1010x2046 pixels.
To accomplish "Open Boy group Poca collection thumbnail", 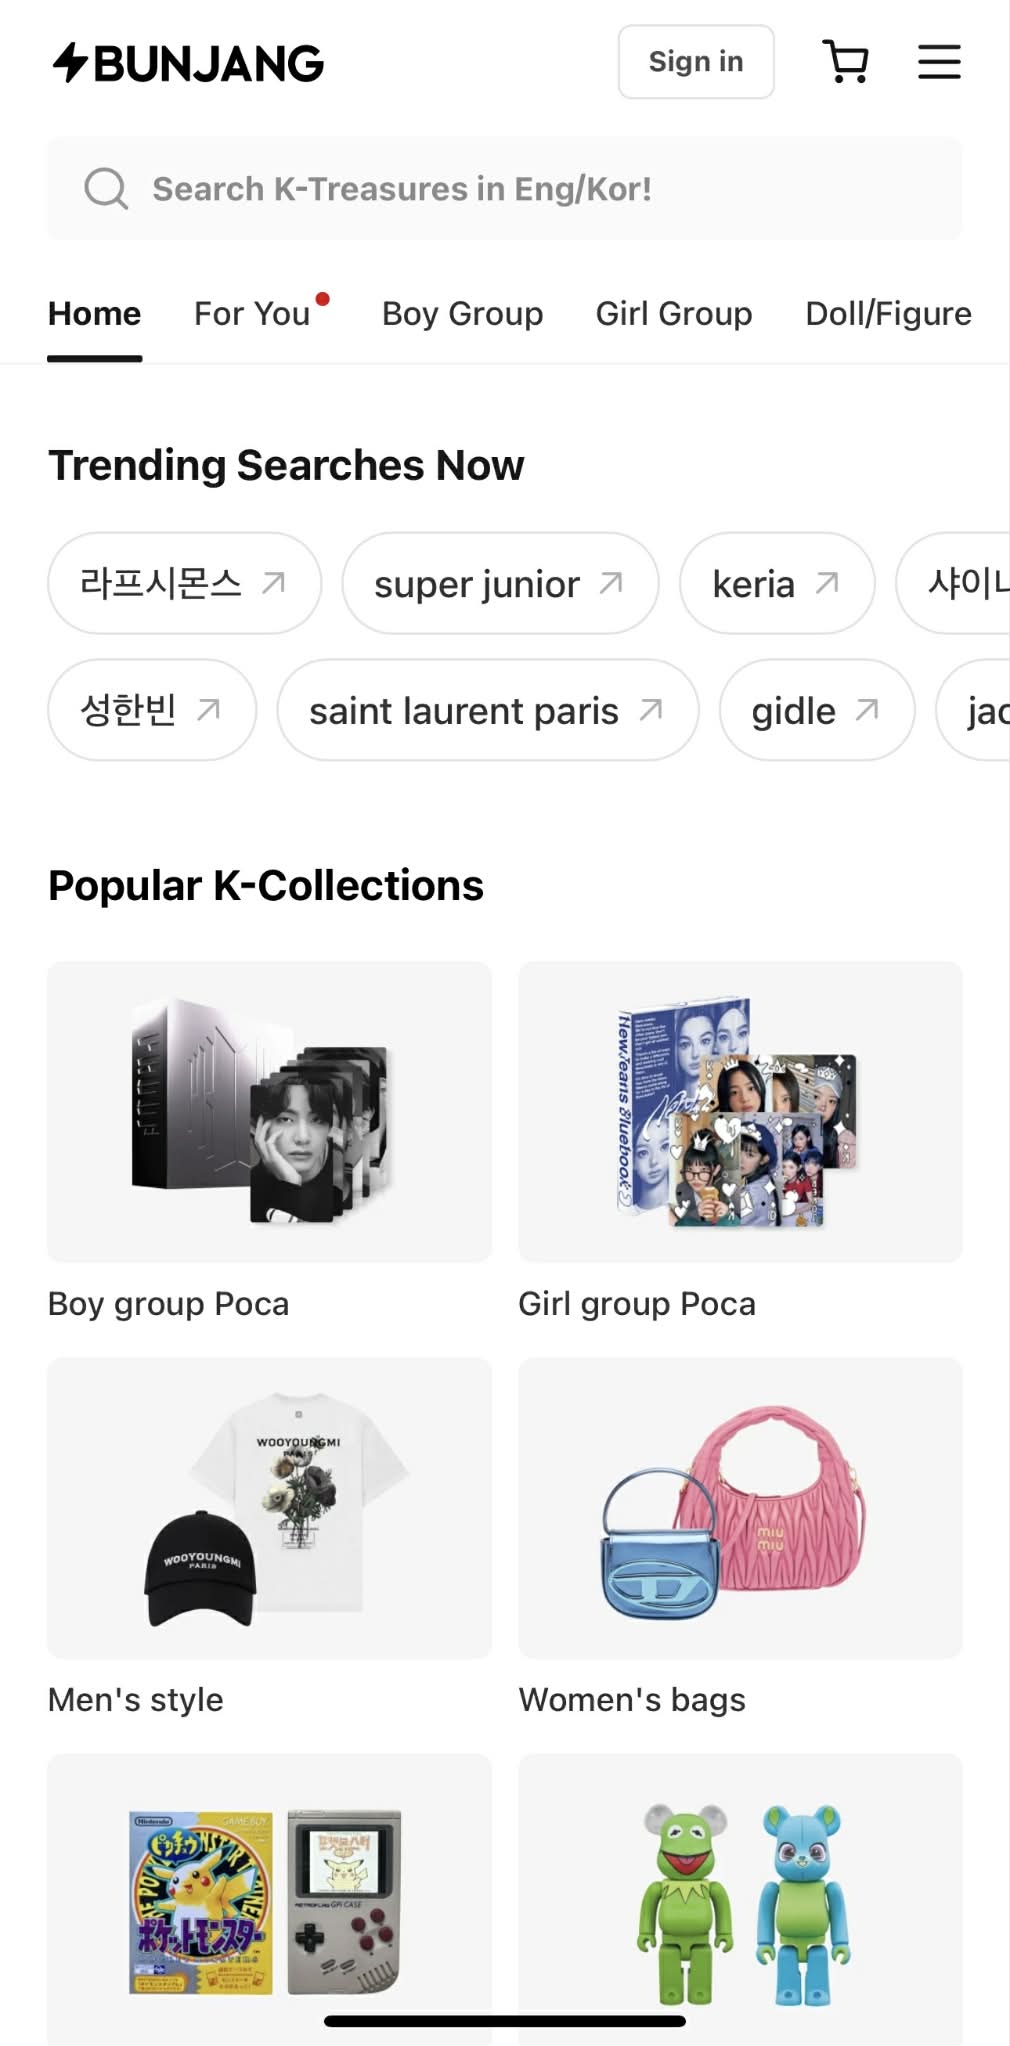I will pyautogui.click(x=269, y=1111).
